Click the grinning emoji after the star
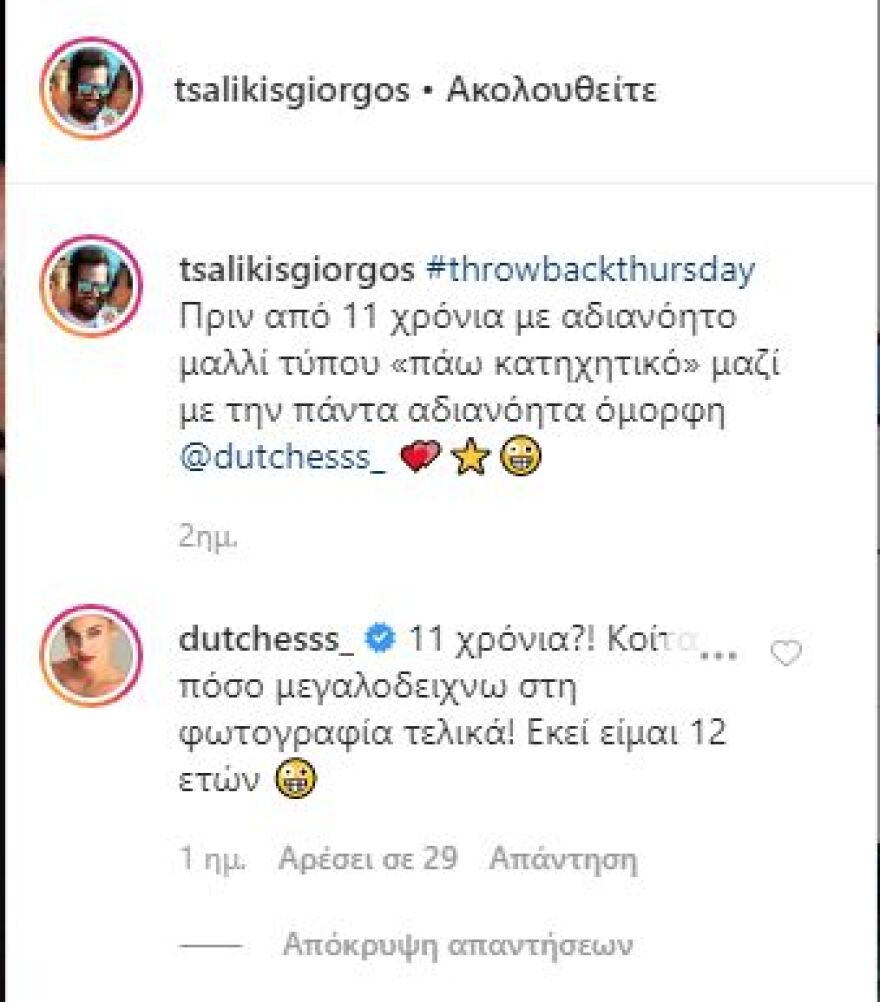Image resolution: width=880 pixels, height=1002 pixels. 520,456
